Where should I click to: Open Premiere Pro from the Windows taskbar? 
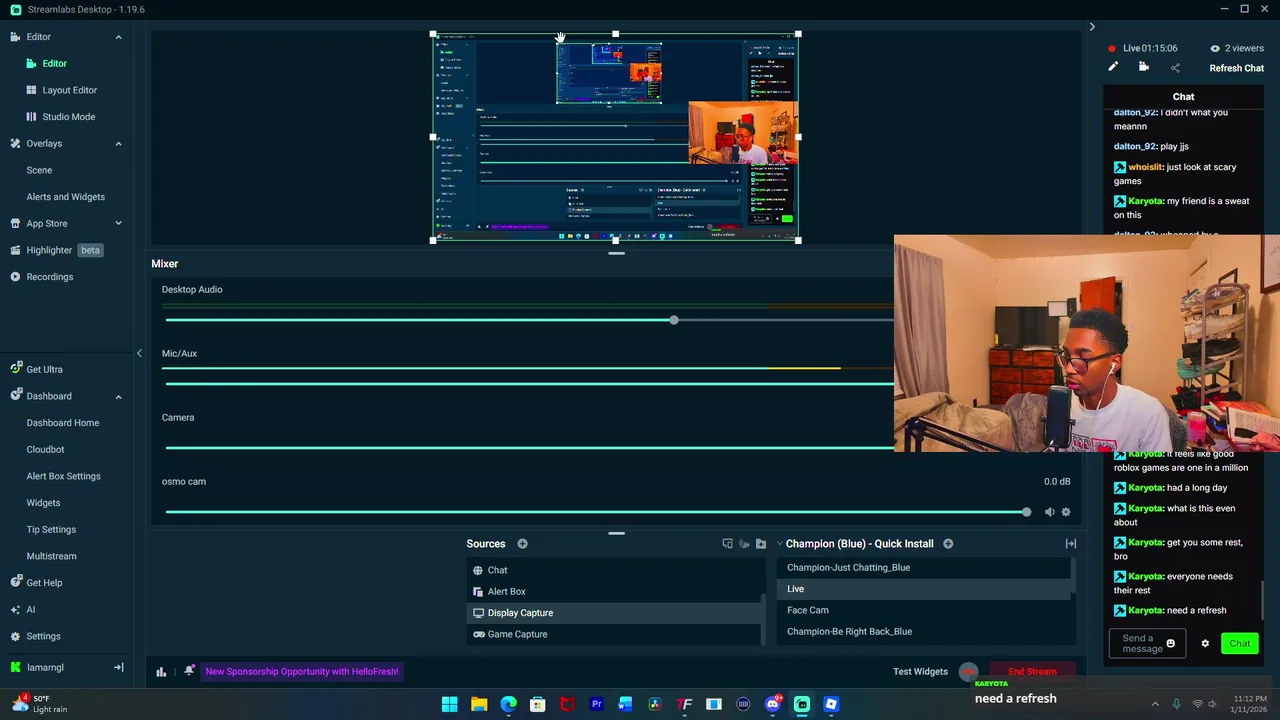coord(596,704)
